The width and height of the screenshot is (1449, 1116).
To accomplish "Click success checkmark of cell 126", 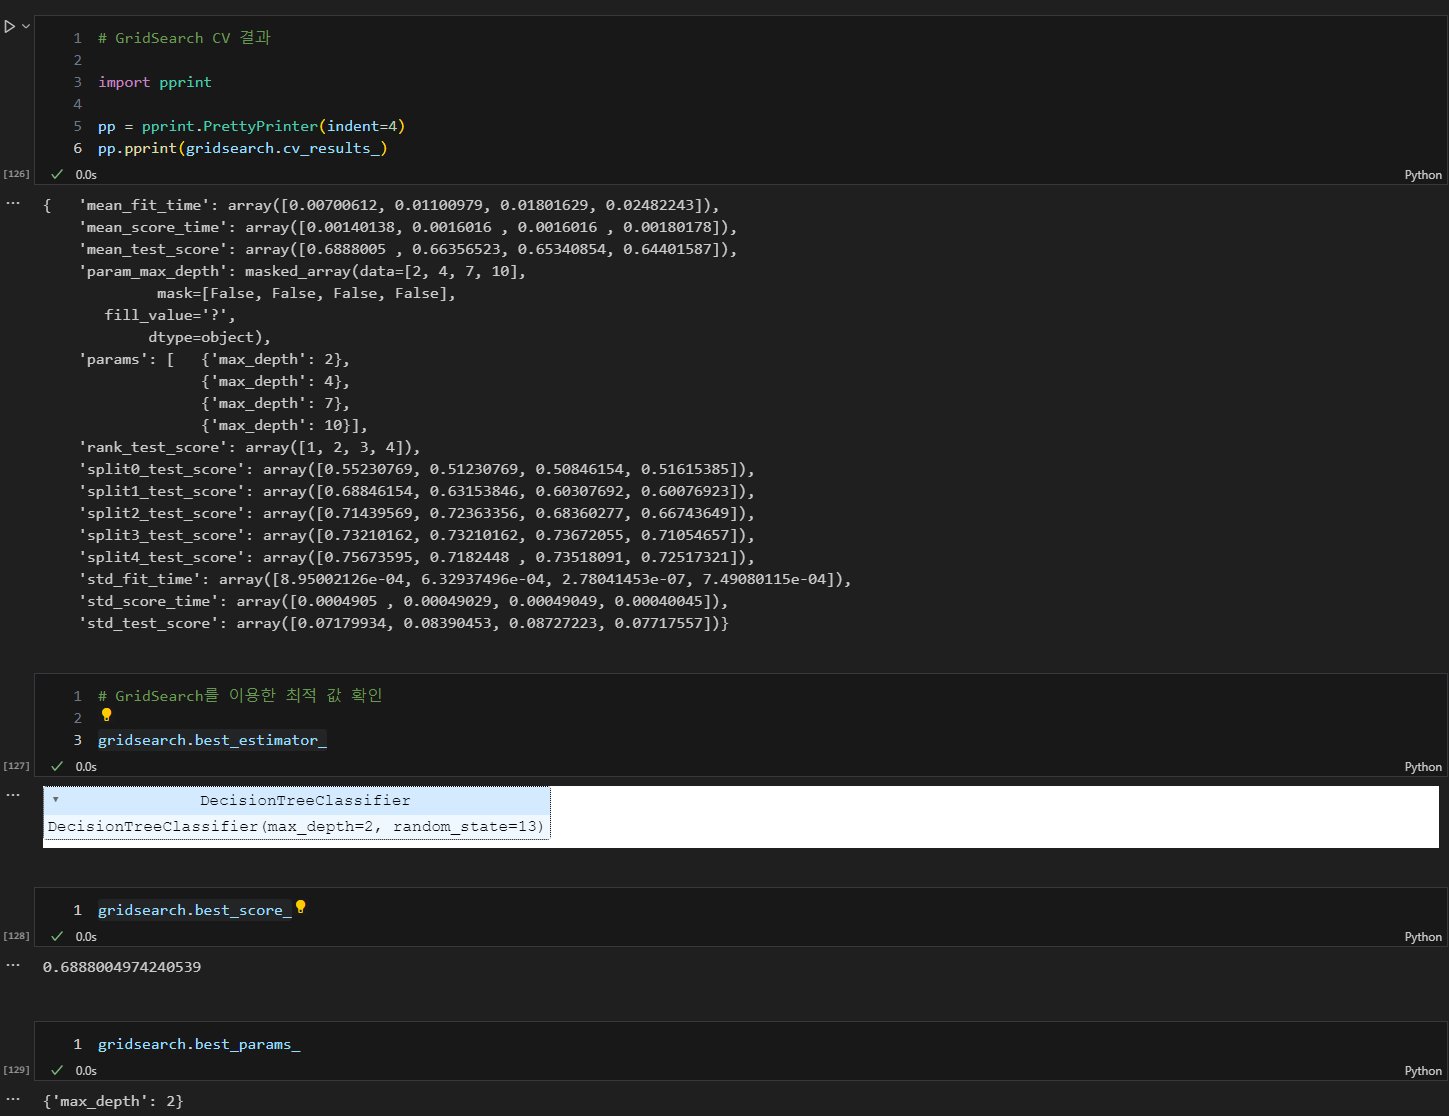I will click(57, 174).
